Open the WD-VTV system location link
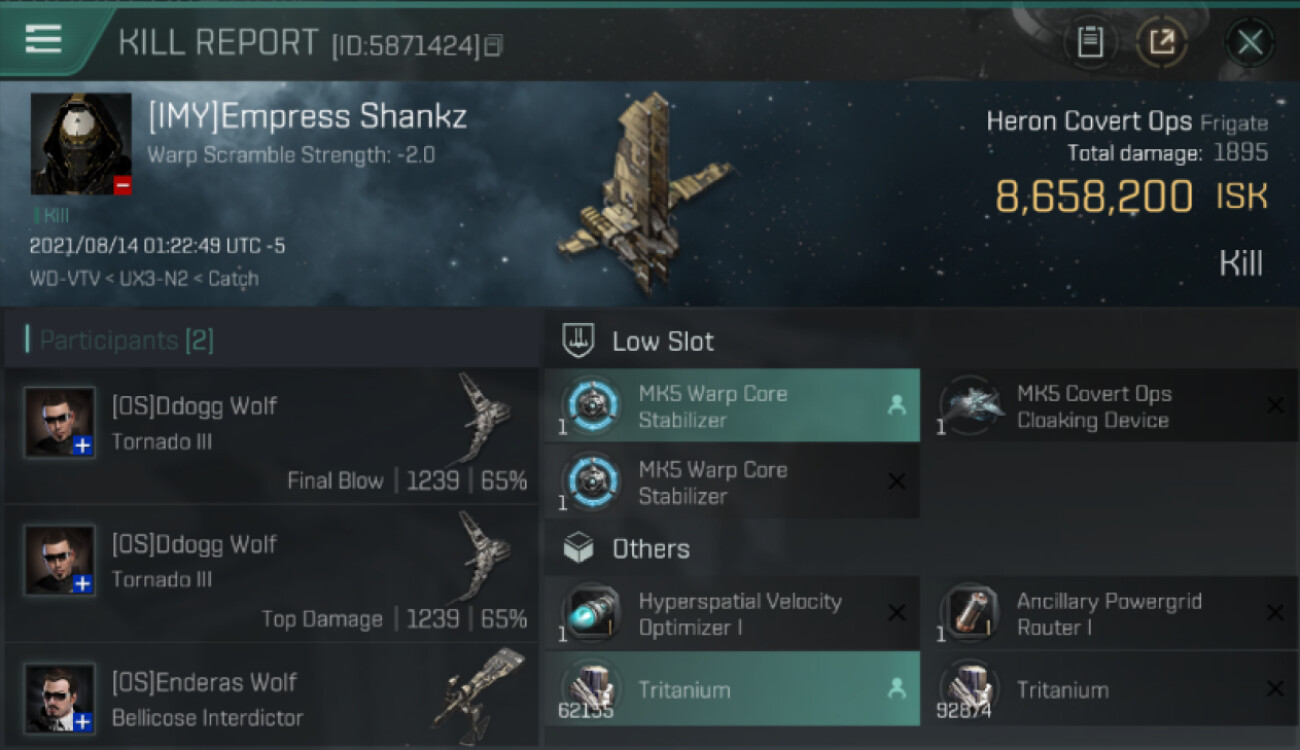The image size is (1300, 750). [x=64, y=279]
